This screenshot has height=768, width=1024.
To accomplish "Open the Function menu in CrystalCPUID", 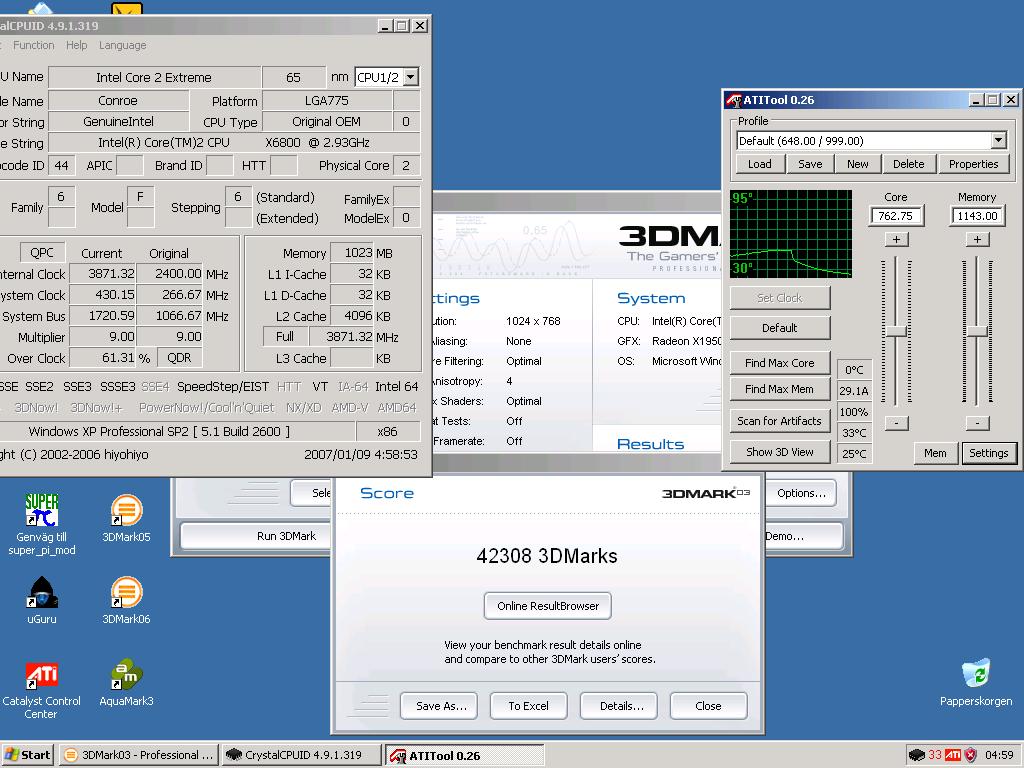I will pyautogui.click(x=33, y=45).
